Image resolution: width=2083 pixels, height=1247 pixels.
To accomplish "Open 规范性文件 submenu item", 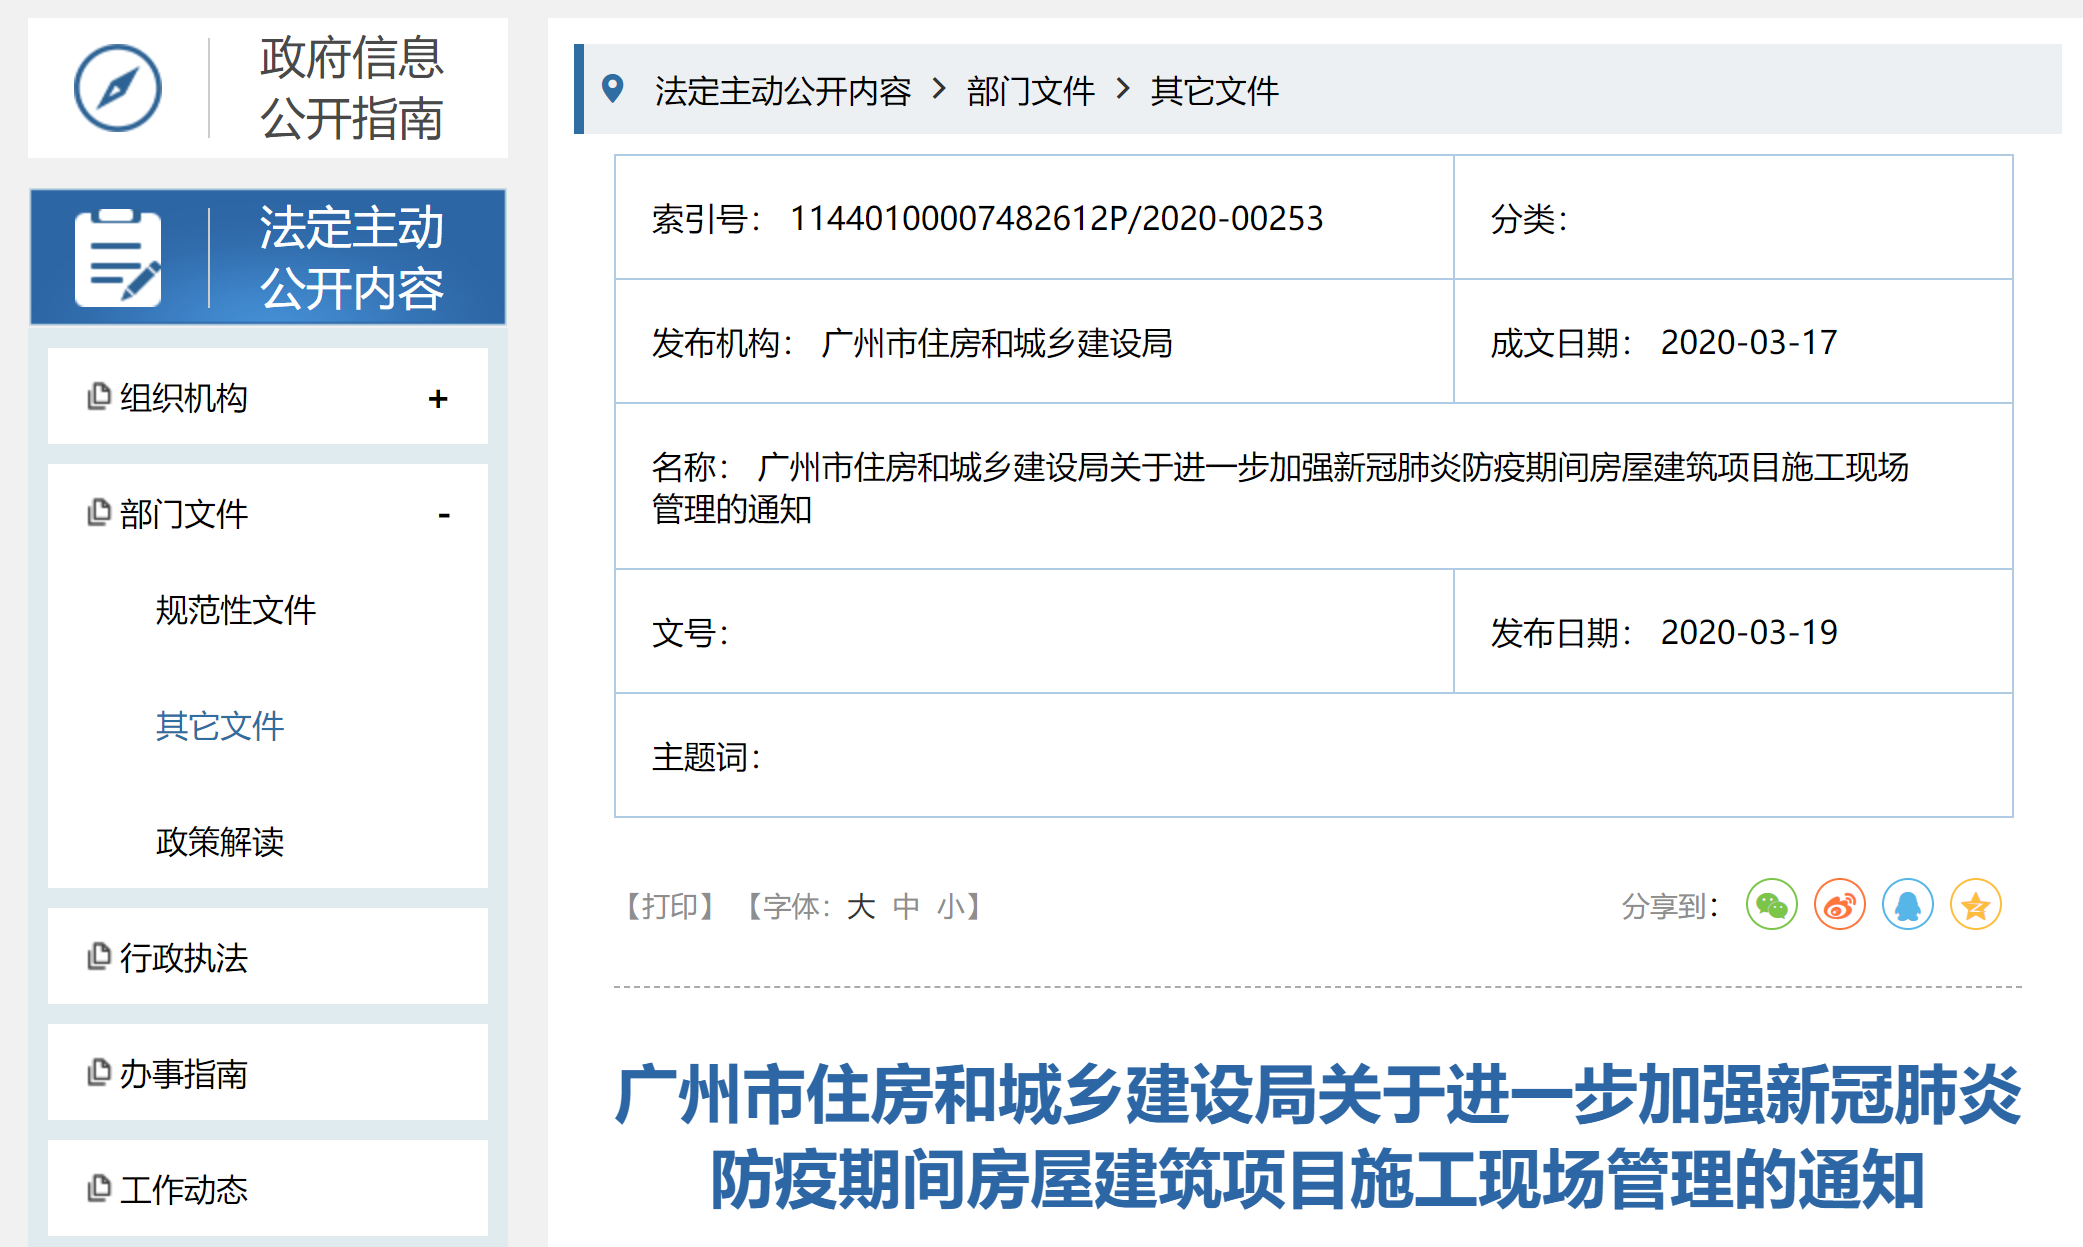I will pos(235,610).
